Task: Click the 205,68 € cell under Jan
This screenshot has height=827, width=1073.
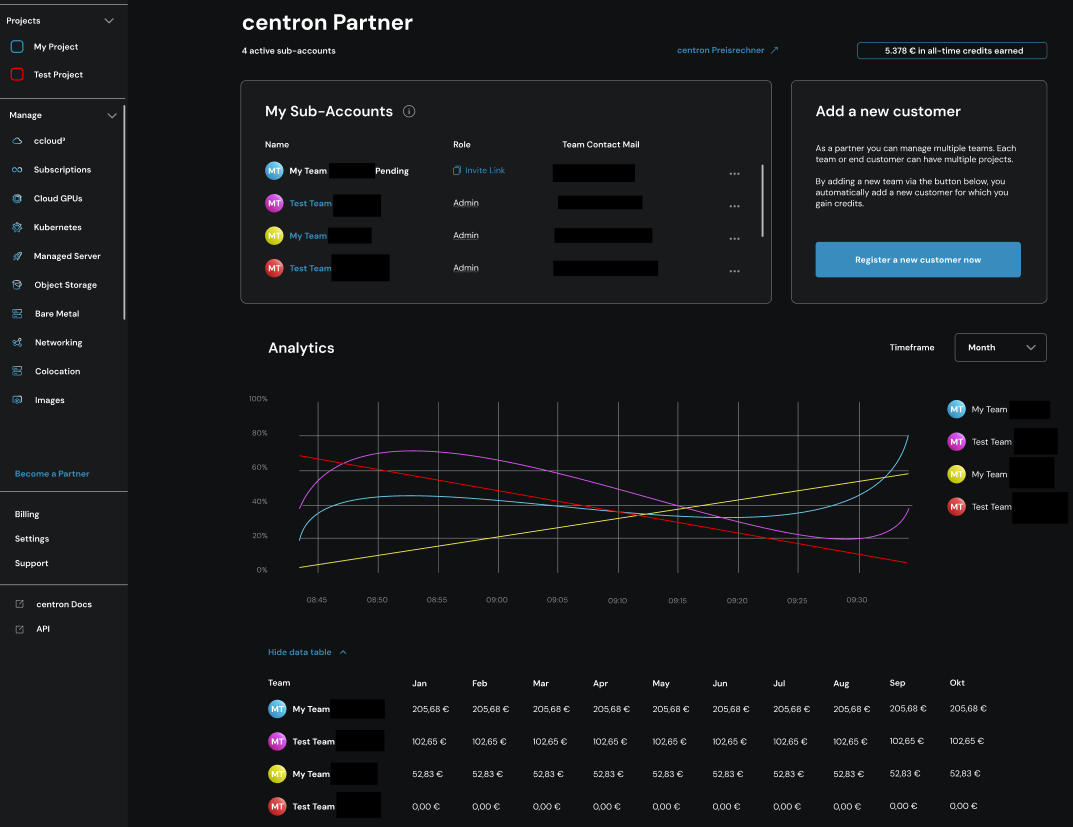Action: pyautogui.click(x=430, y=709)
